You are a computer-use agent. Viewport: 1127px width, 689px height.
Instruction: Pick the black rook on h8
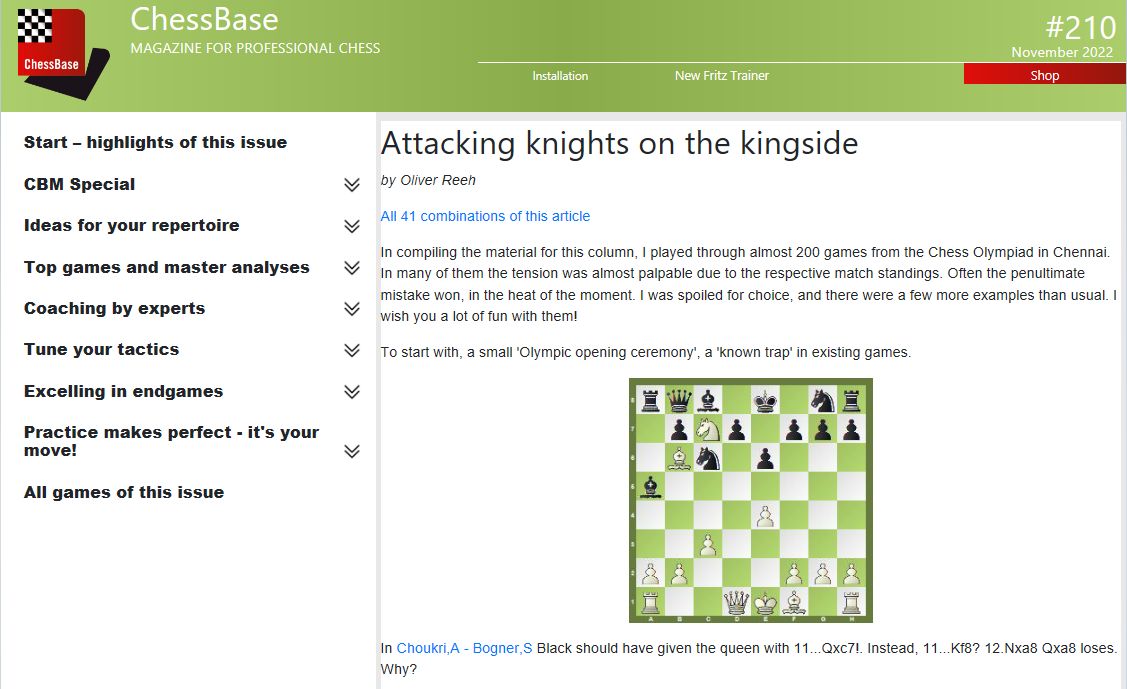[852, 400]
